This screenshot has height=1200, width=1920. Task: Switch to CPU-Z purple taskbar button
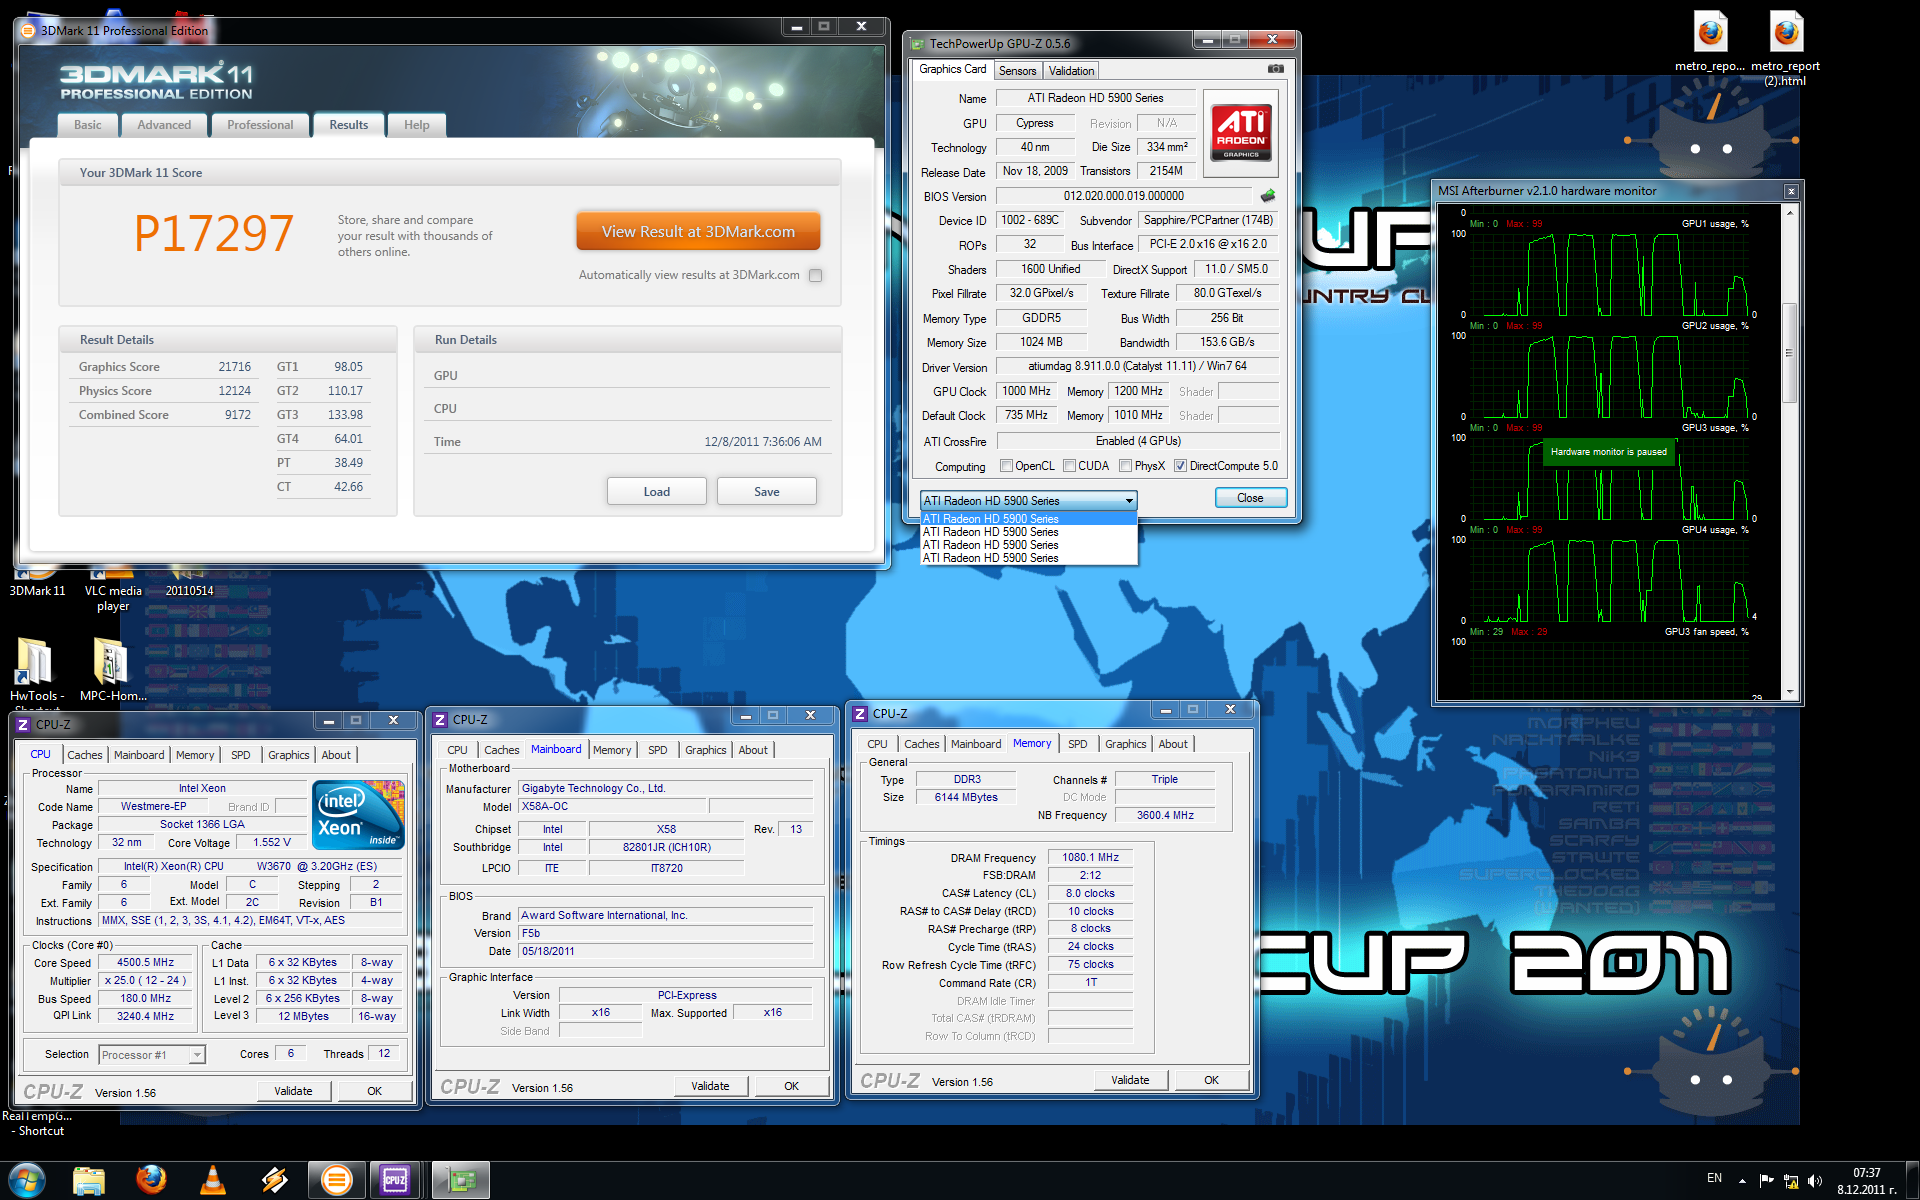(x=396, y=1180)
